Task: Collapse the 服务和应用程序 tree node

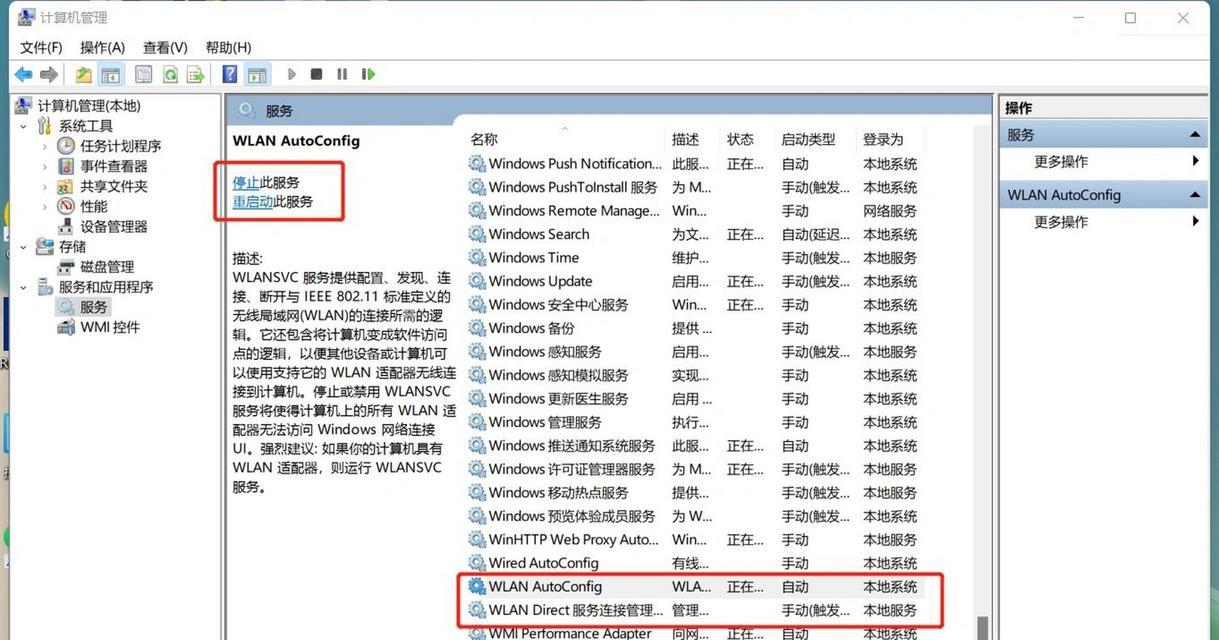Action: point(24,287)
